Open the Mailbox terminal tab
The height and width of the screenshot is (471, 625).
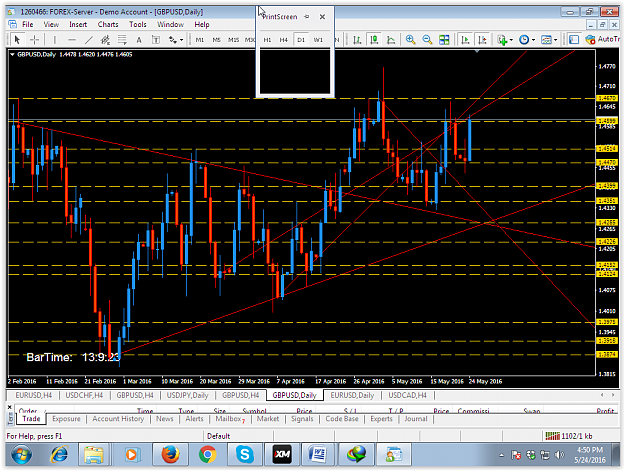coord(230,419)
